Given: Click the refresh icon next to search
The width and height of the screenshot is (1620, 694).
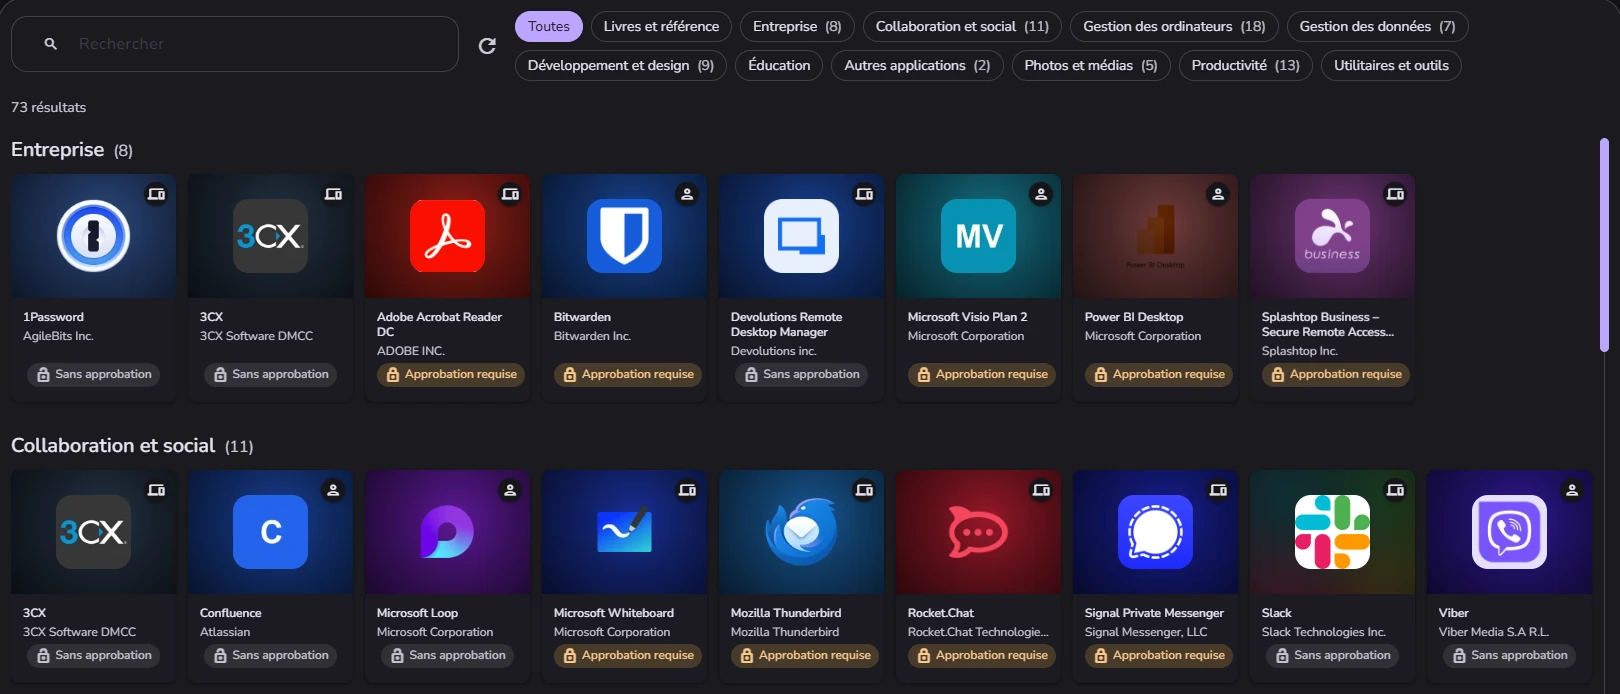Looking at the screenshot, I should coord(487,45).
